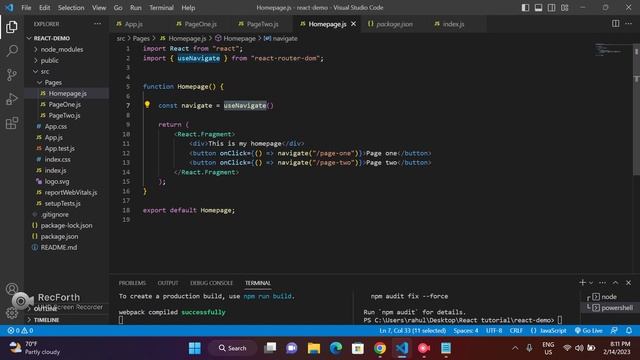Click the Task View taskbar icon
Image resolution: width=640 pixels, height=360 pixels.
coord(270,348)
